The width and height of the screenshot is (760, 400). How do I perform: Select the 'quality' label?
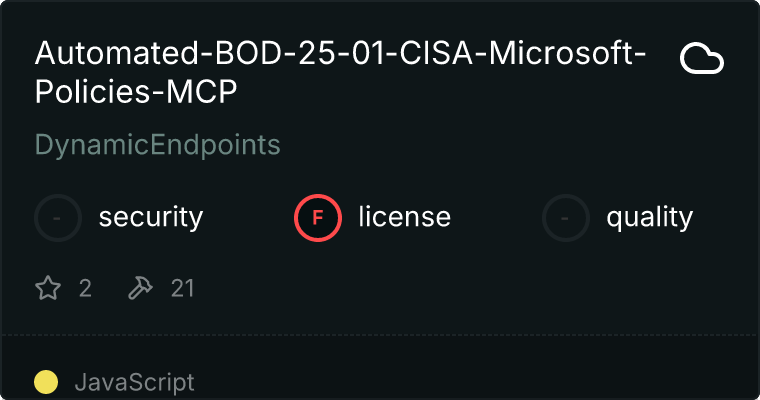tap(649, 217)
